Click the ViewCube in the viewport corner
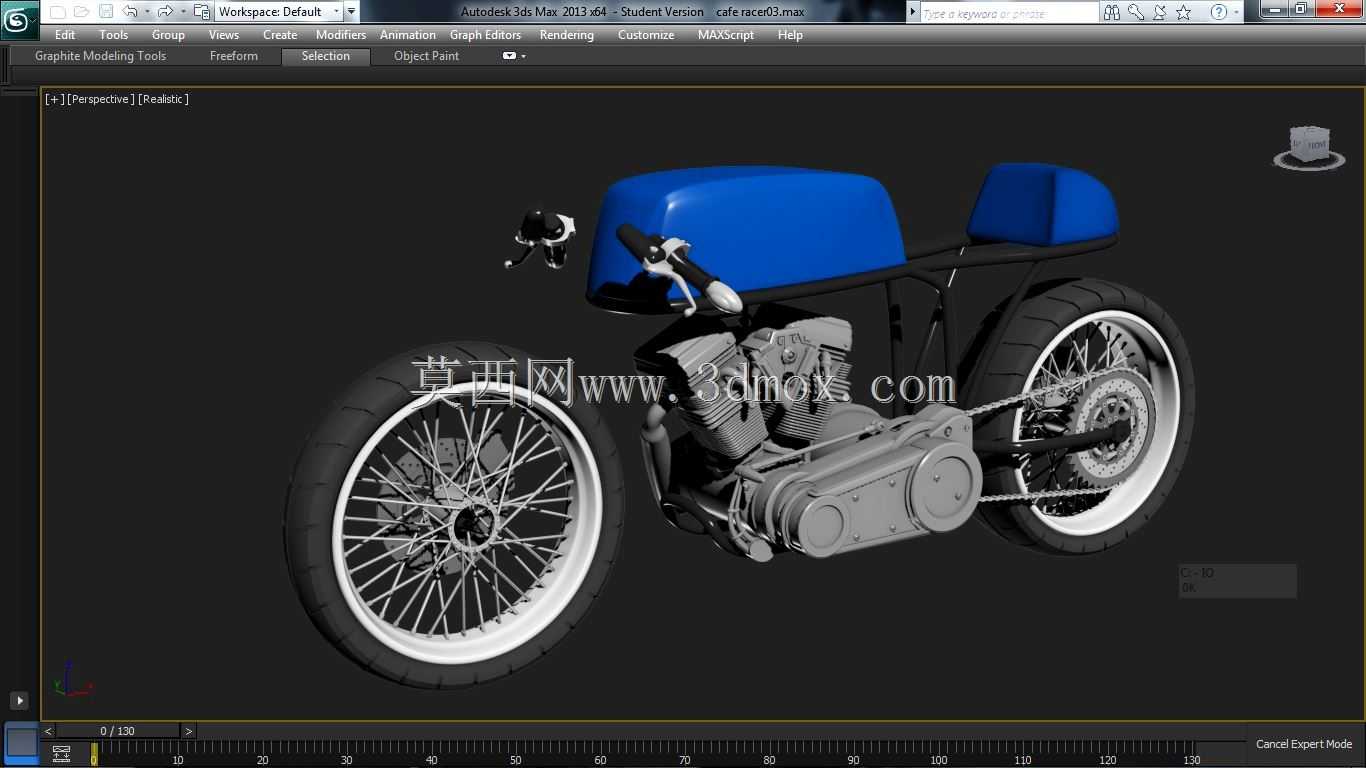This screenshot has height=768, width=1366. pos(1309,146)
